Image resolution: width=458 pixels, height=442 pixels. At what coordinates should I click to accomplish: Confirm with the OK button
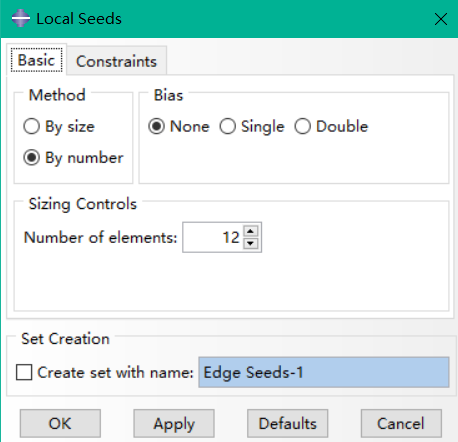coord(60,423)
